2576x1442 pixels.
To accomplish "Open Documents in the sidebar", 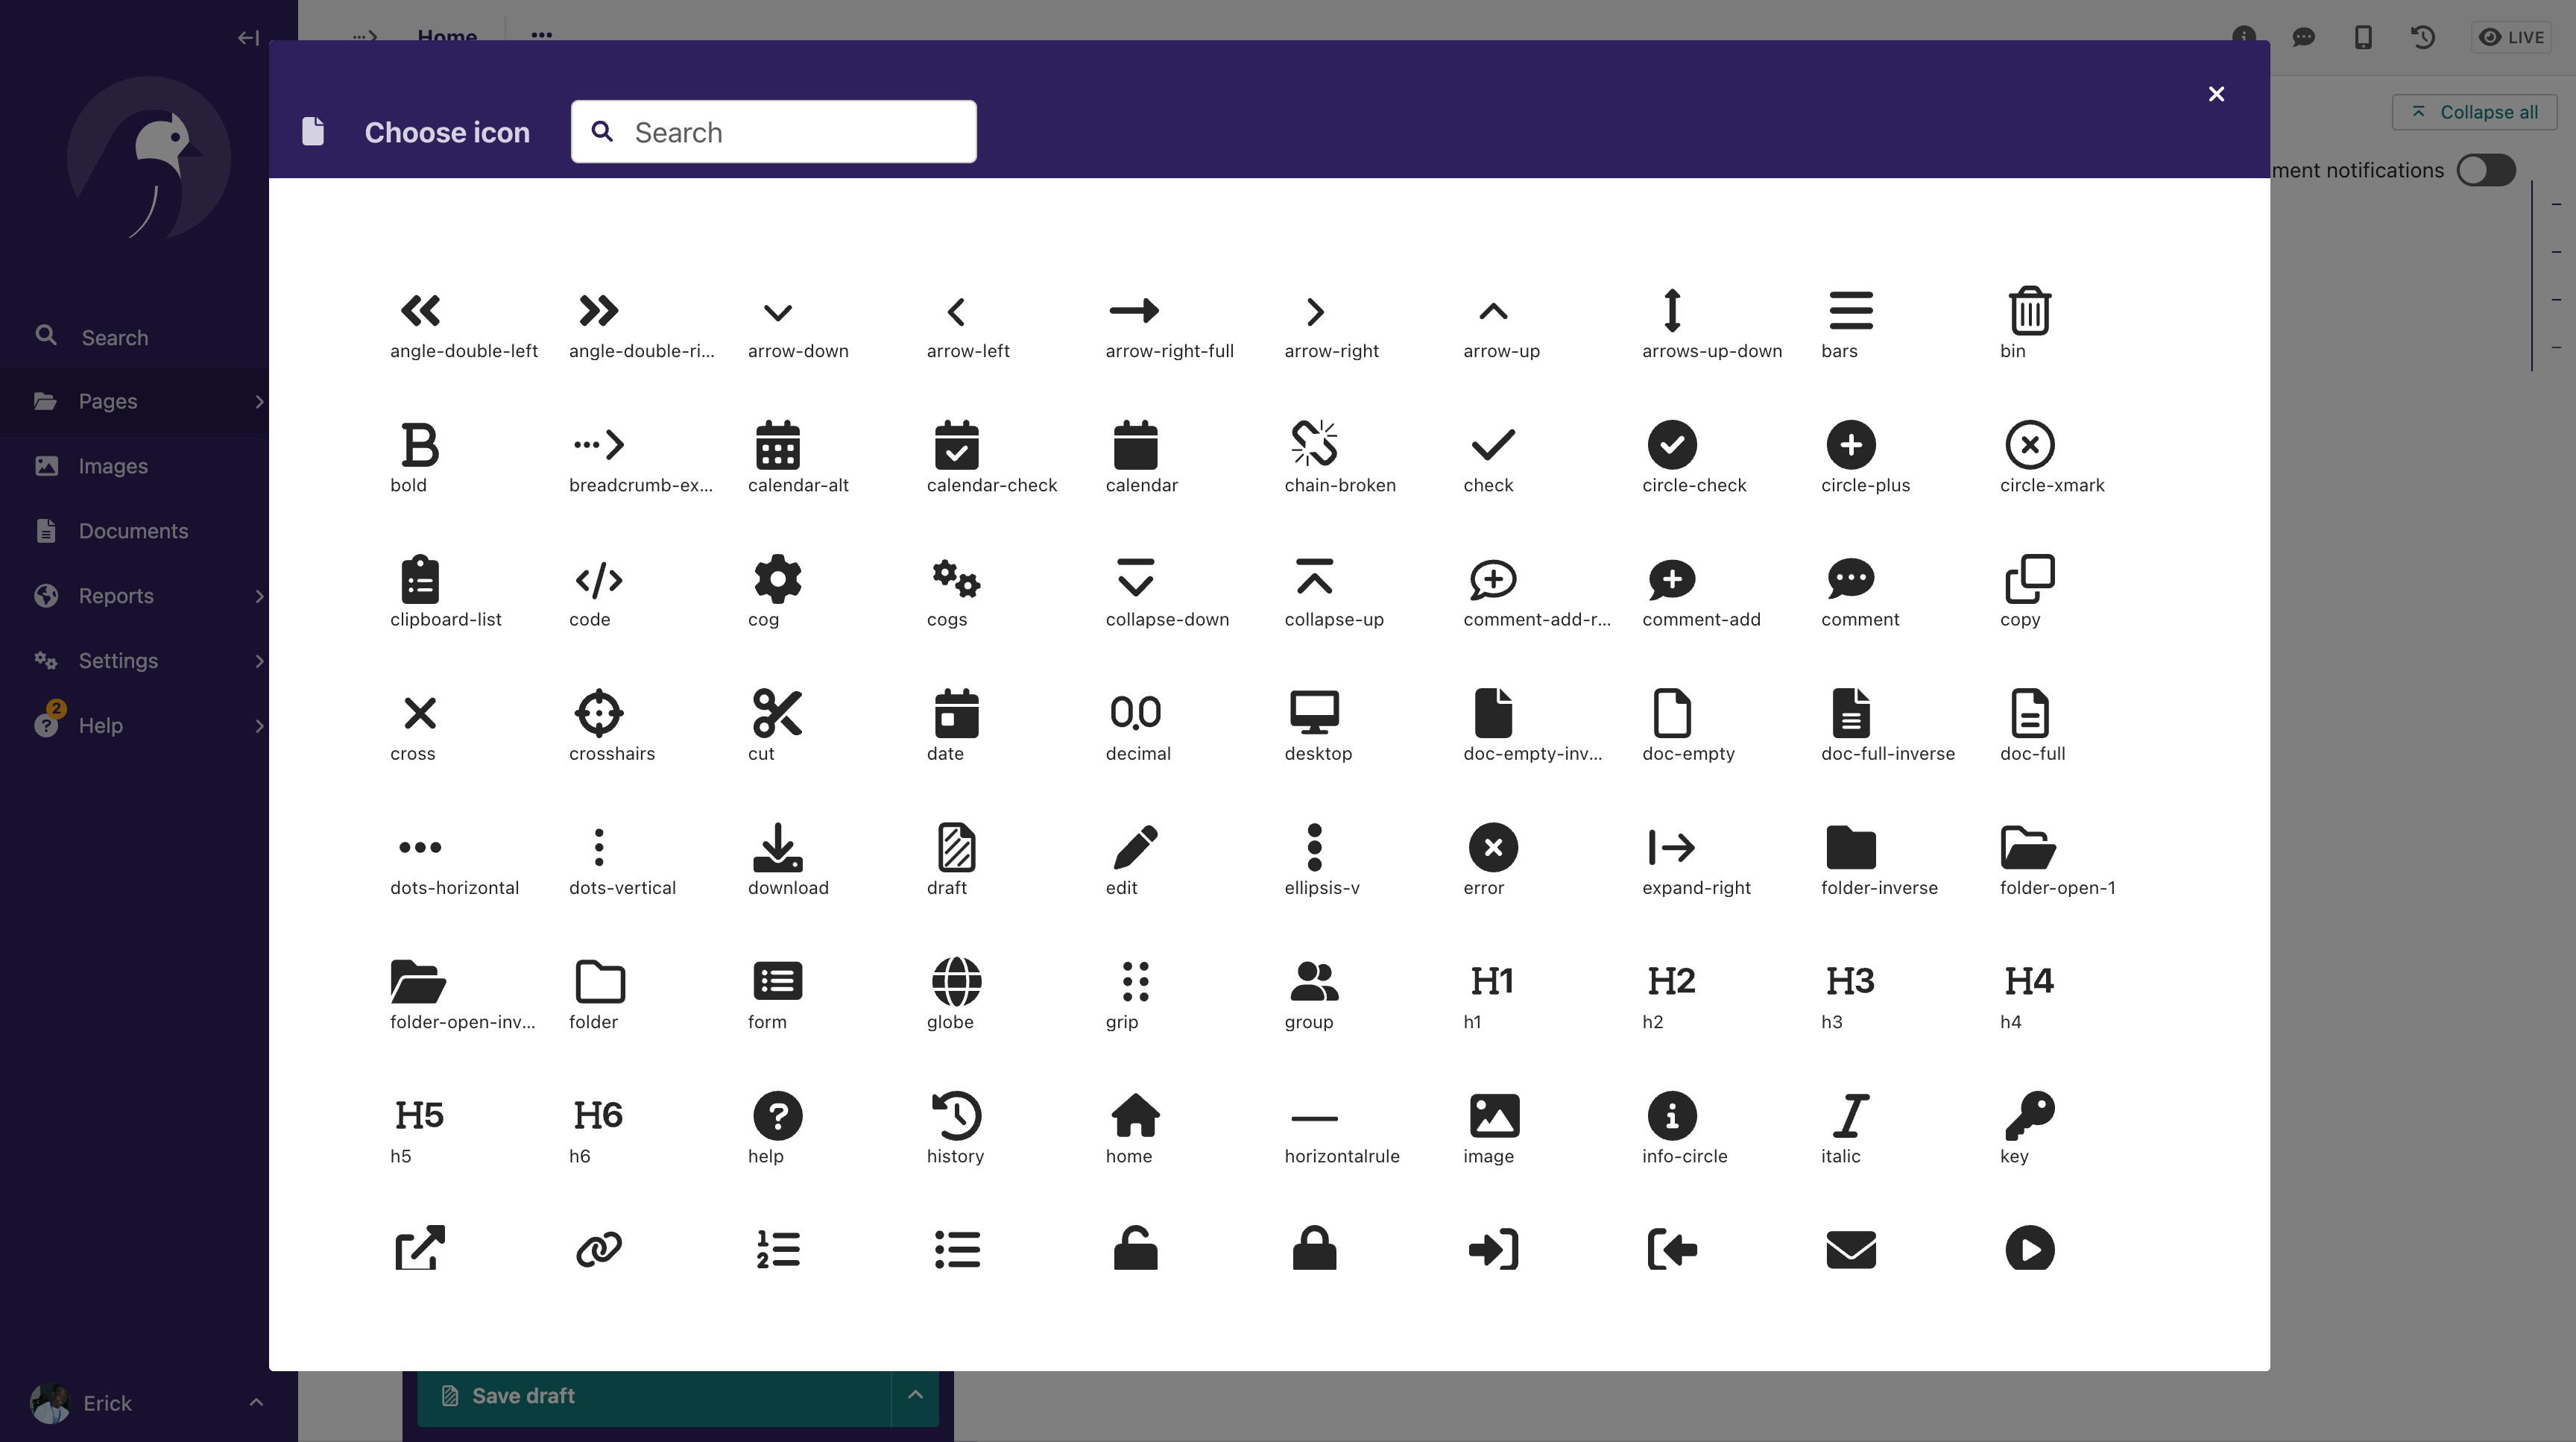I will [x=133, y=531].
